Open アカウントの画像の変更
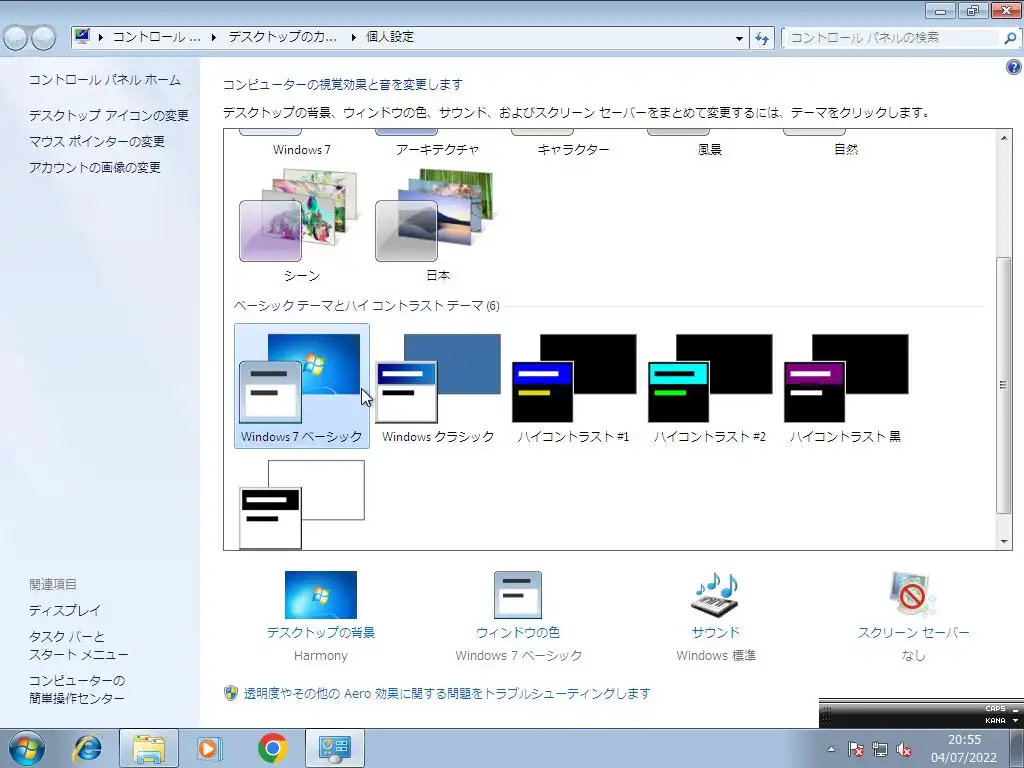The width and height of the screenshot is (1024, 768). pyautogui.click(x=95, y=168)
